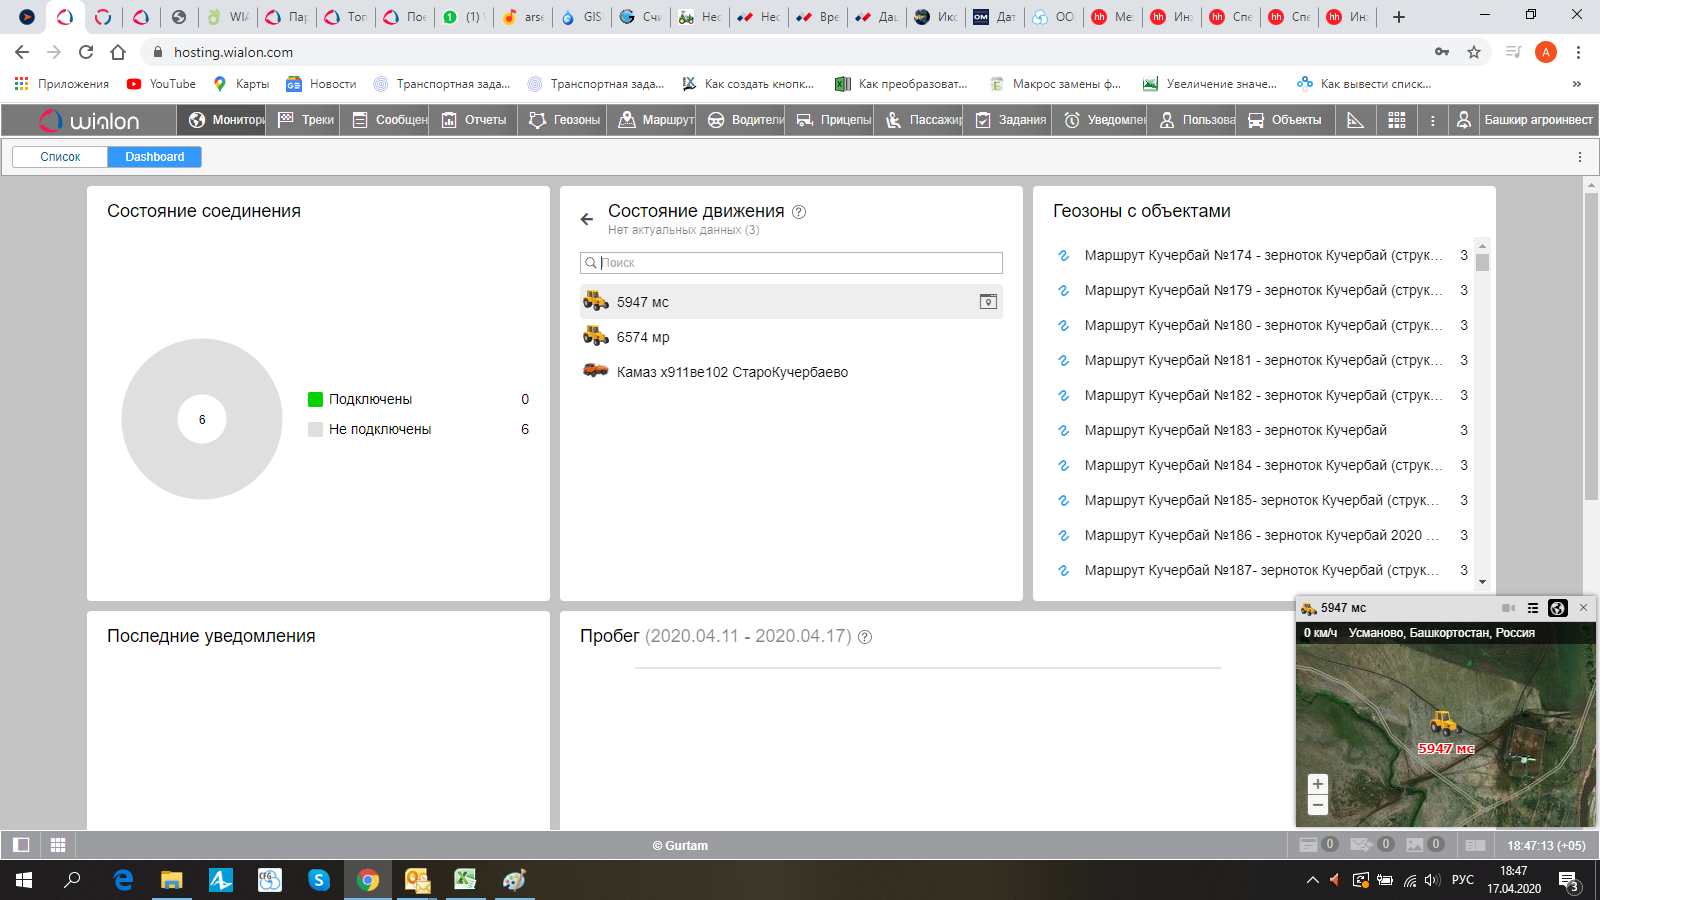Screen dimensions: 1684x900
Task: Click the globe map icon in mini-map header
Action: click(x=1557, y=608)
